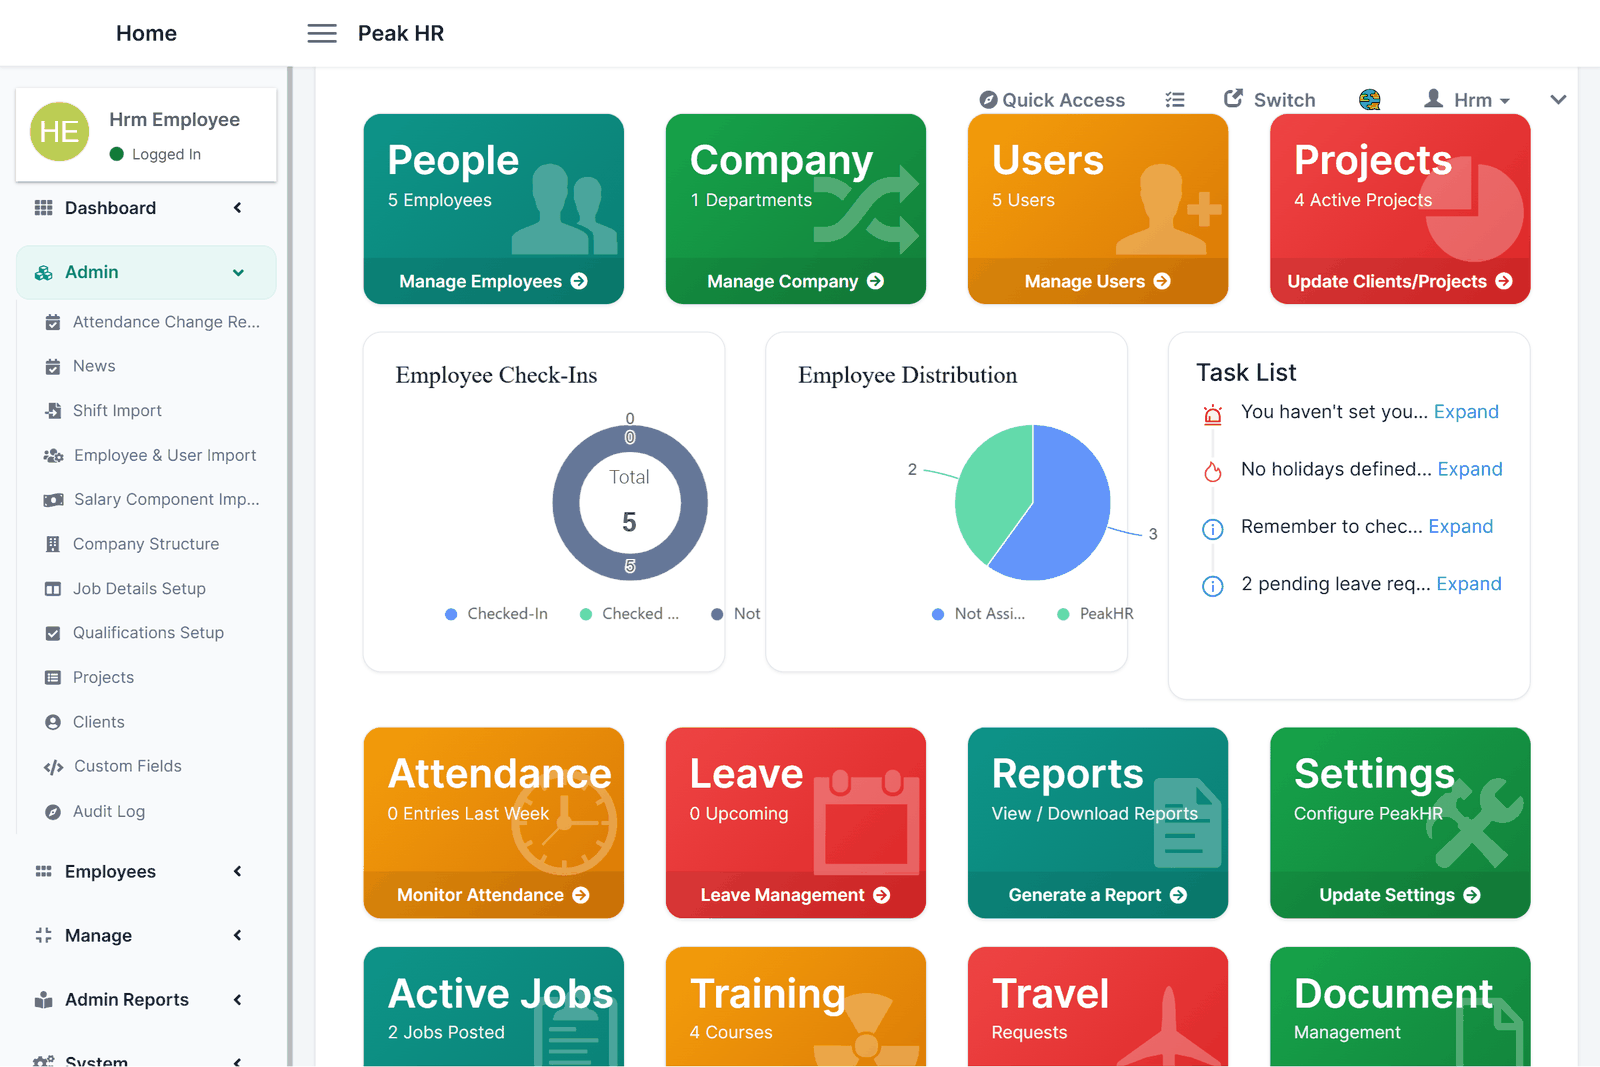Toggle the 'Not Assi...' distribution legend item
Image resolution: width=1600 pixels, height=1067 pixels.
(x=978, y=614)
